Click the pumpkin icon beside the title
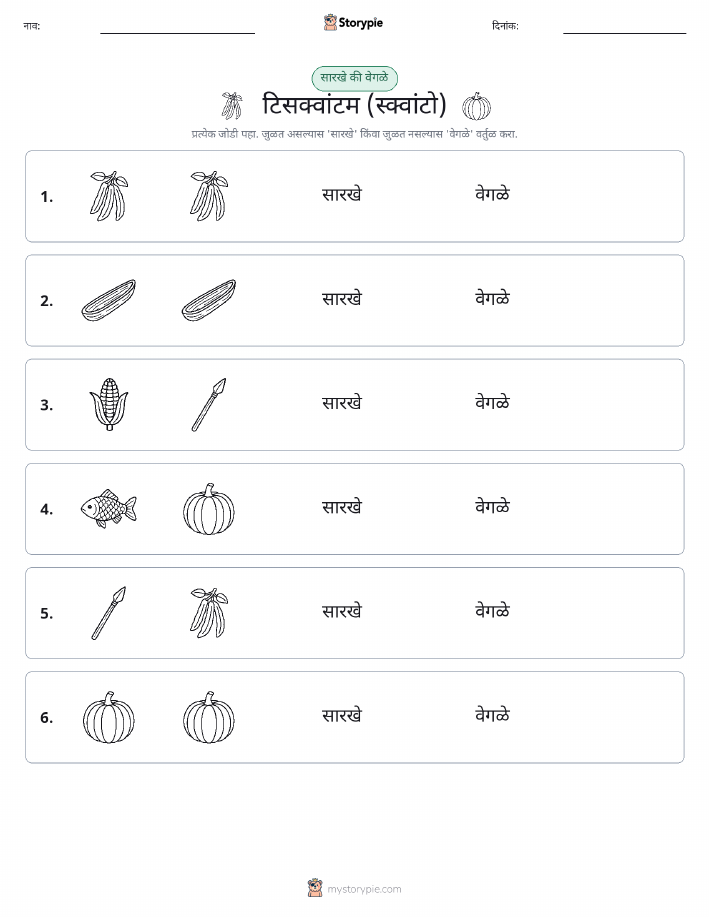 click(x=476, y=106)
